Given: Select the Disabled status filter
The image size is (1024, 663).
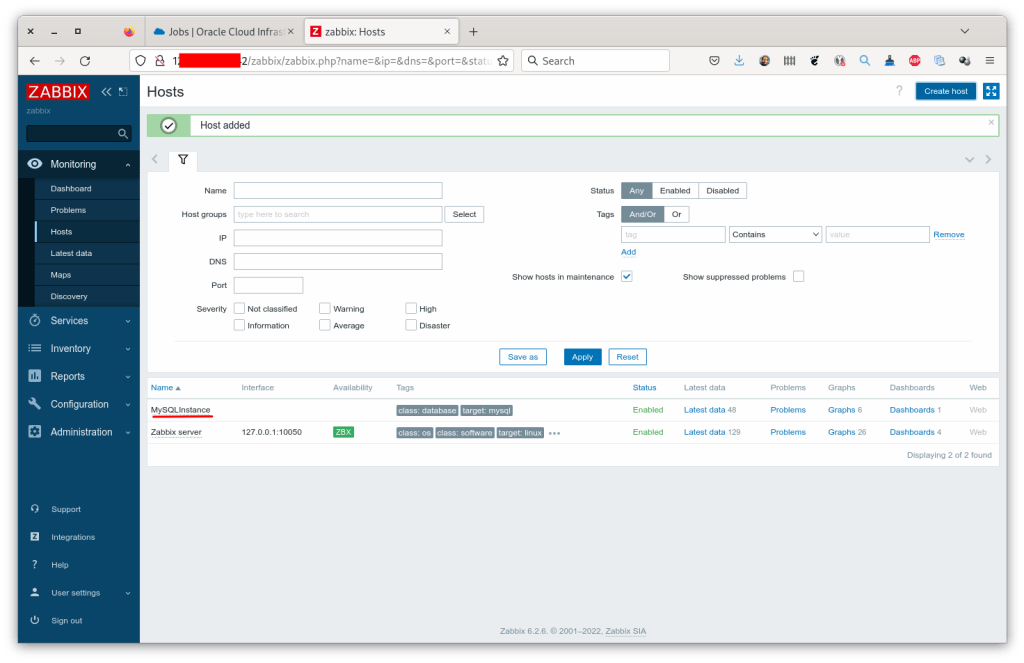Looking at the screenshot, I should [x=722, y=191].
